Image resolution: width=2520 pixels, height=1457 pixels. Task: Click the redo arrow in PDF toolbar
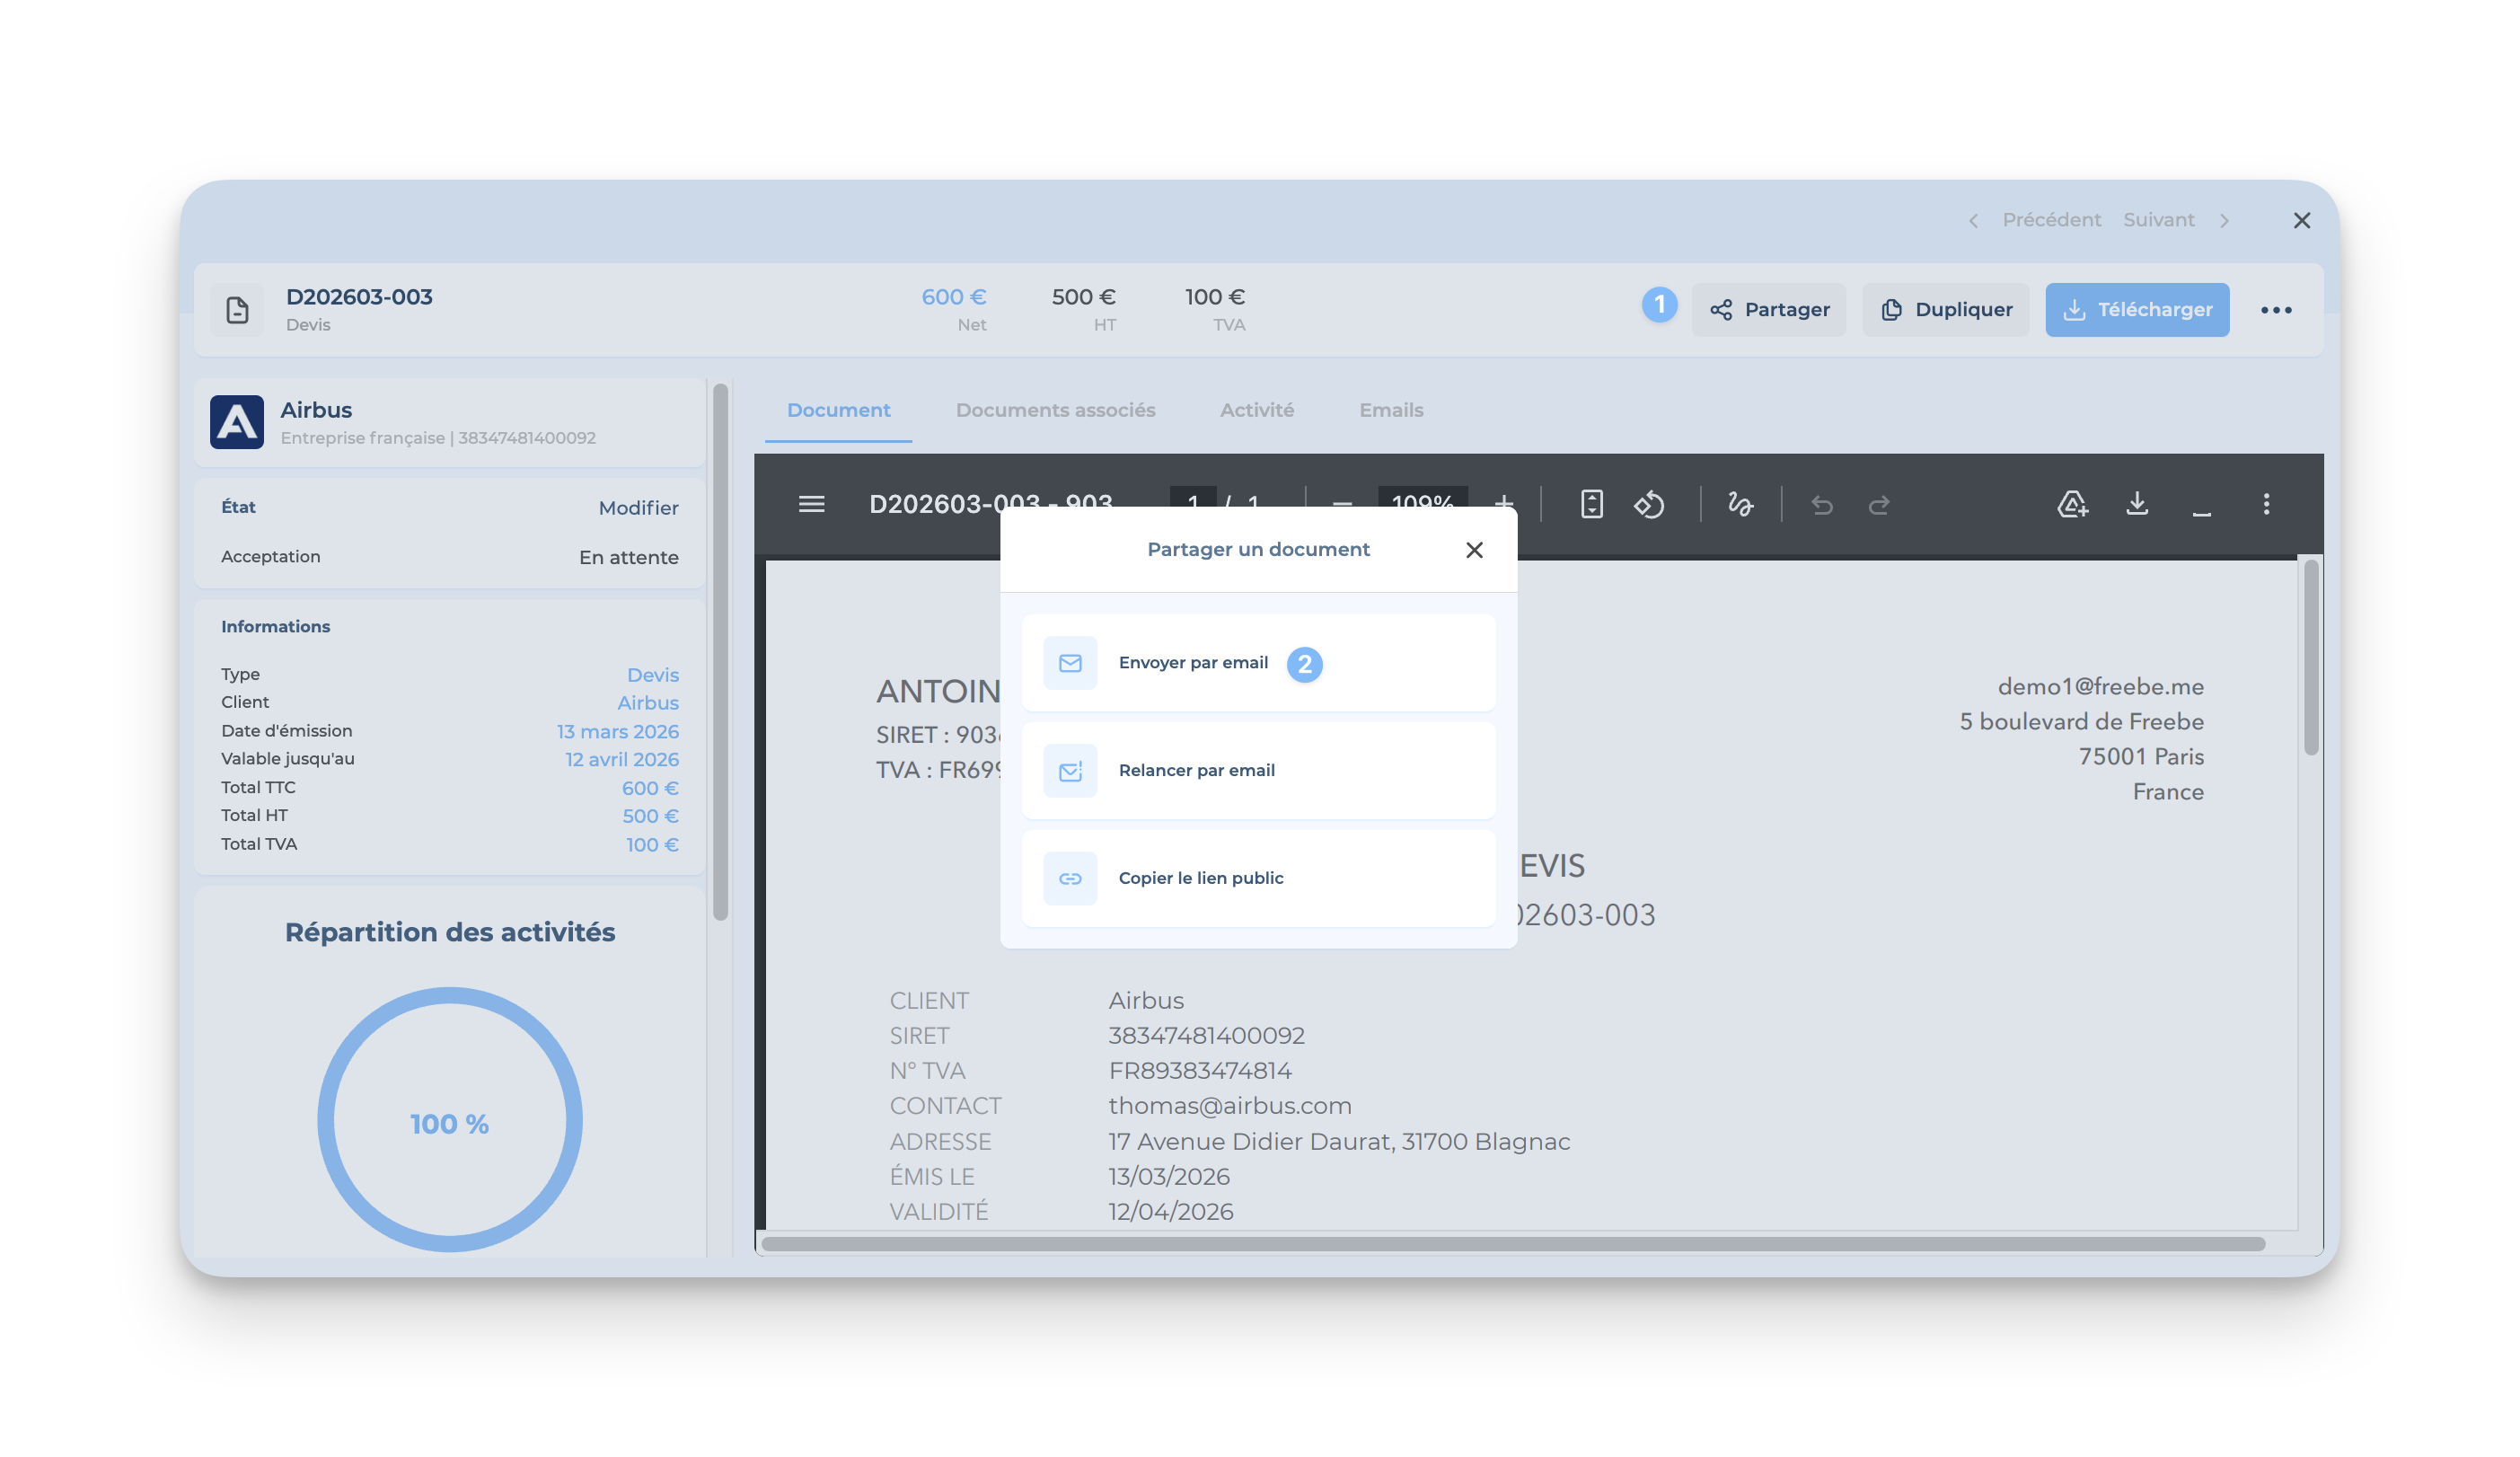coord(1879,505)
